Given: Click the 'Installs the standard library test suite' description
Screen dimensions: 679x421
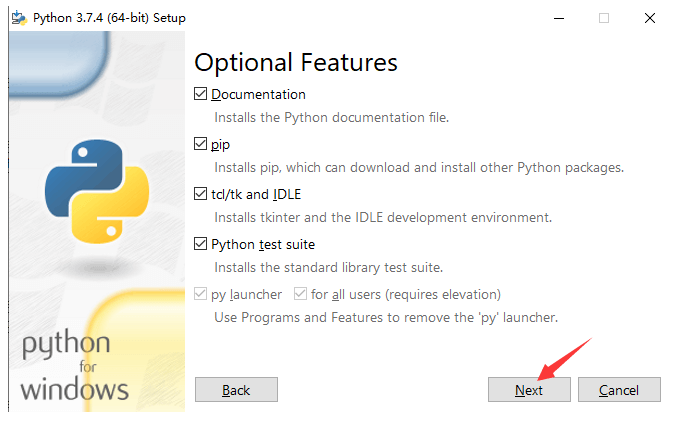Looking at the screenshot, I should click(x=328, y=267).
